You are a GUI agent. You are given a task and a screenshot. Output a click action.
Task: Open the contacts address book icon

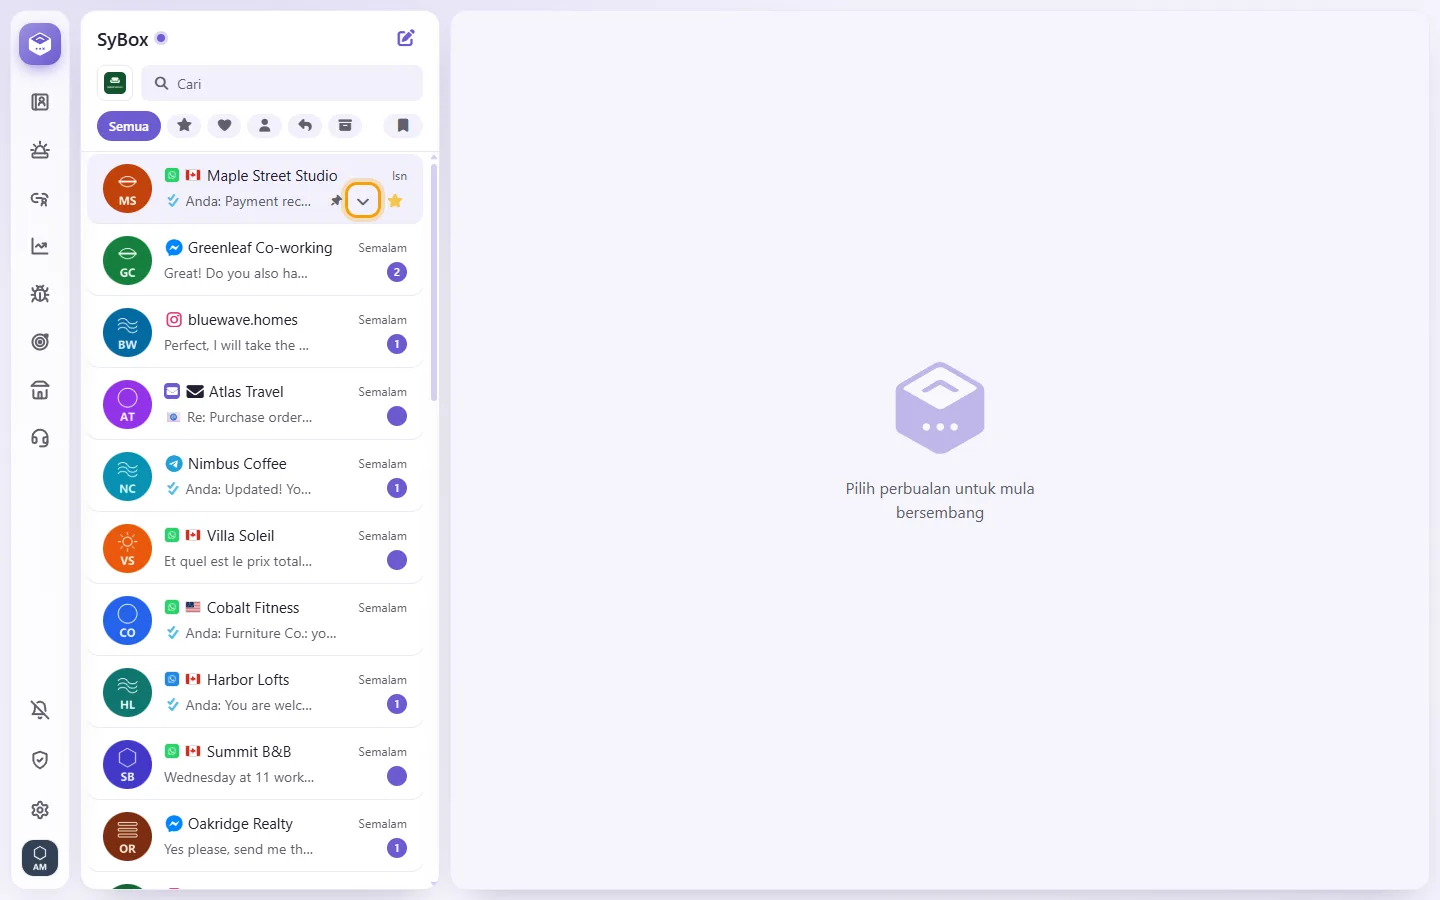click(40, 102)
